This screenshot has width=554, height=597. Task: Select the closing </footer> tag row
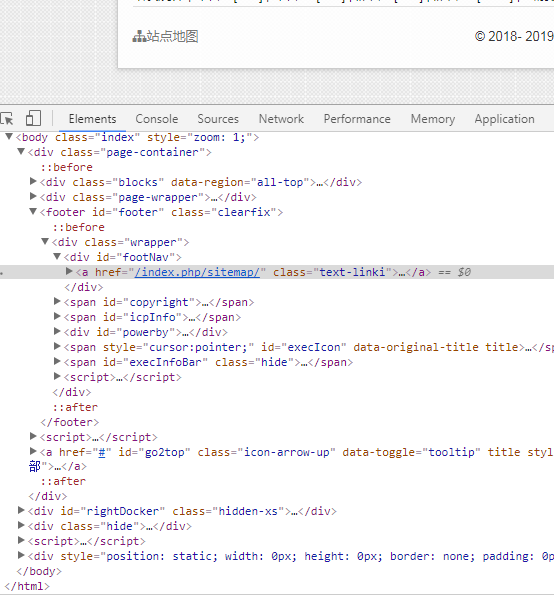click(70, 422)
